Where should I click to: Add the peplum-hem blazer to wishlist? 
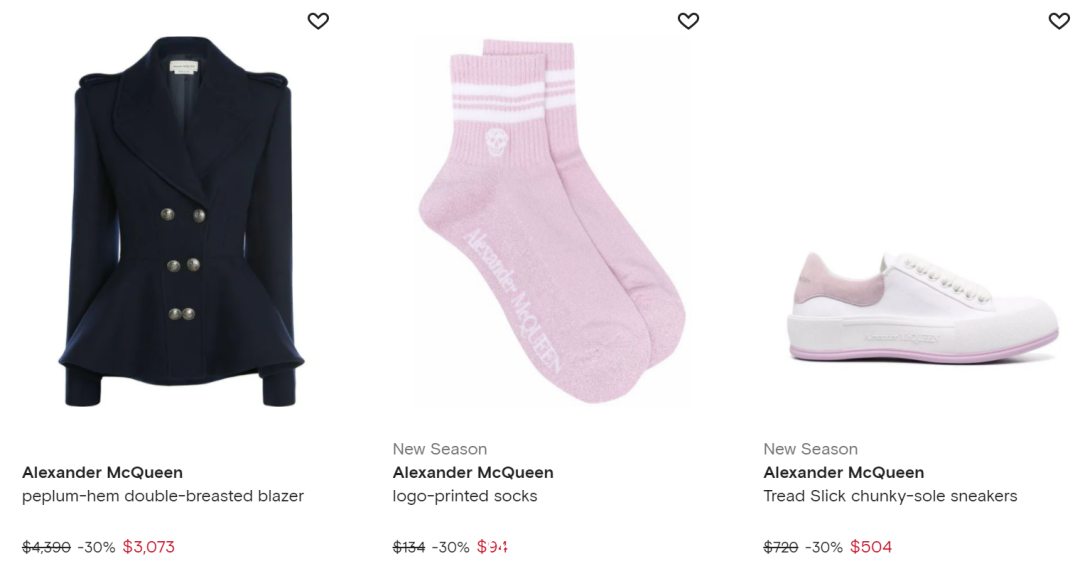click(x=318, y=21)
